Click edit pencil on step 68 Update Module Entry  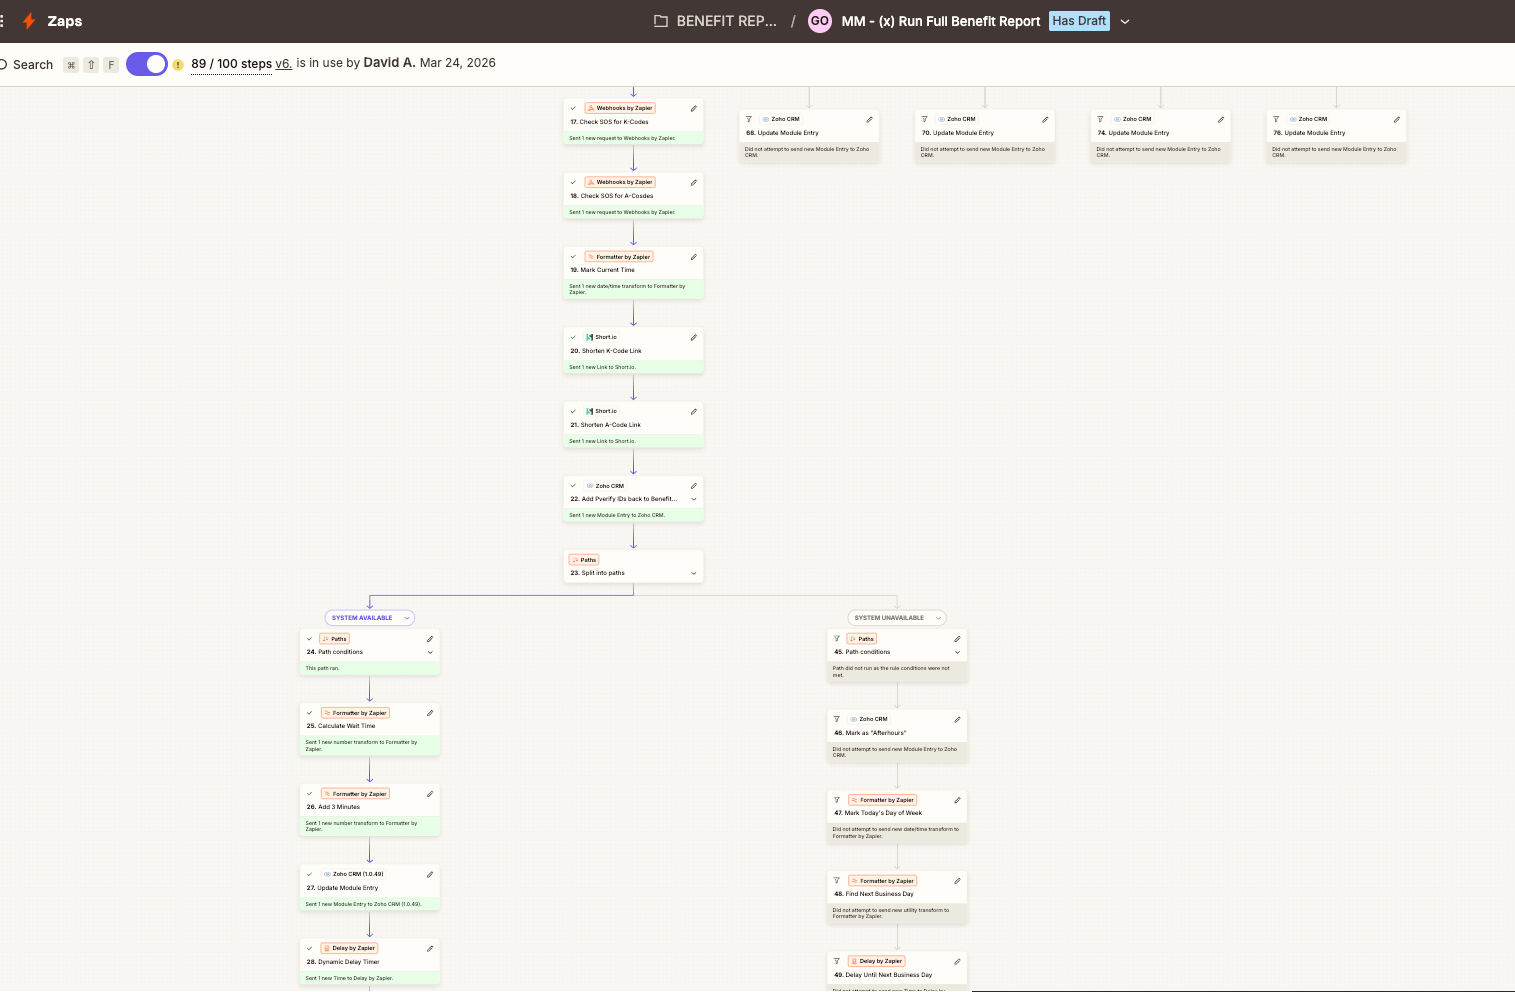(869, 119)
